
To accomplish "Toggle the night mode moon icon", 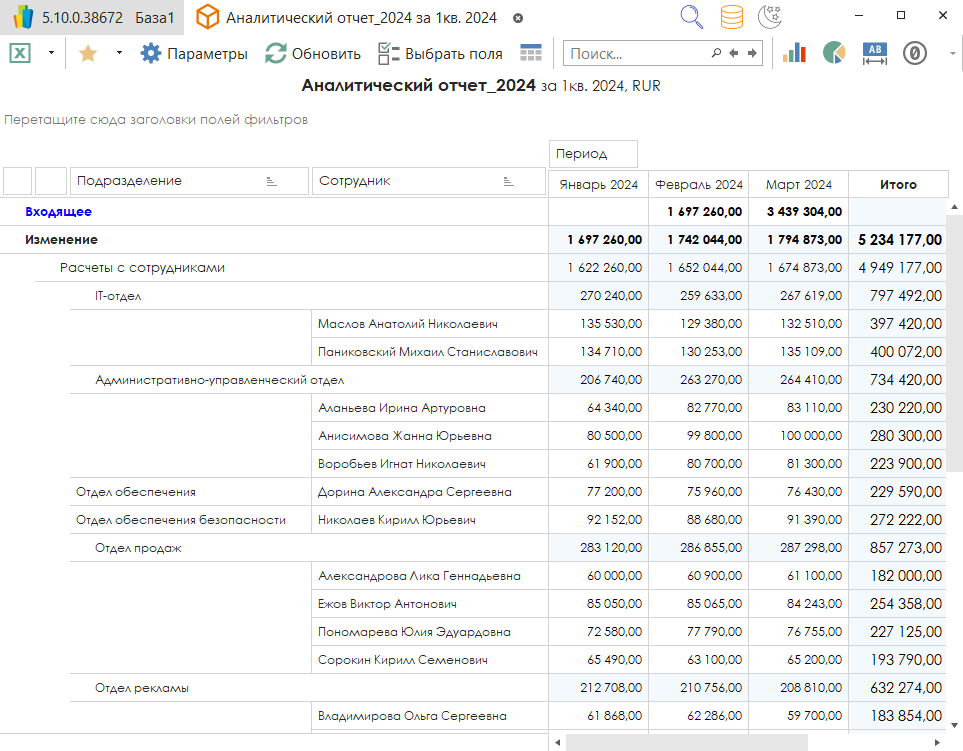I will pos(770,17).
